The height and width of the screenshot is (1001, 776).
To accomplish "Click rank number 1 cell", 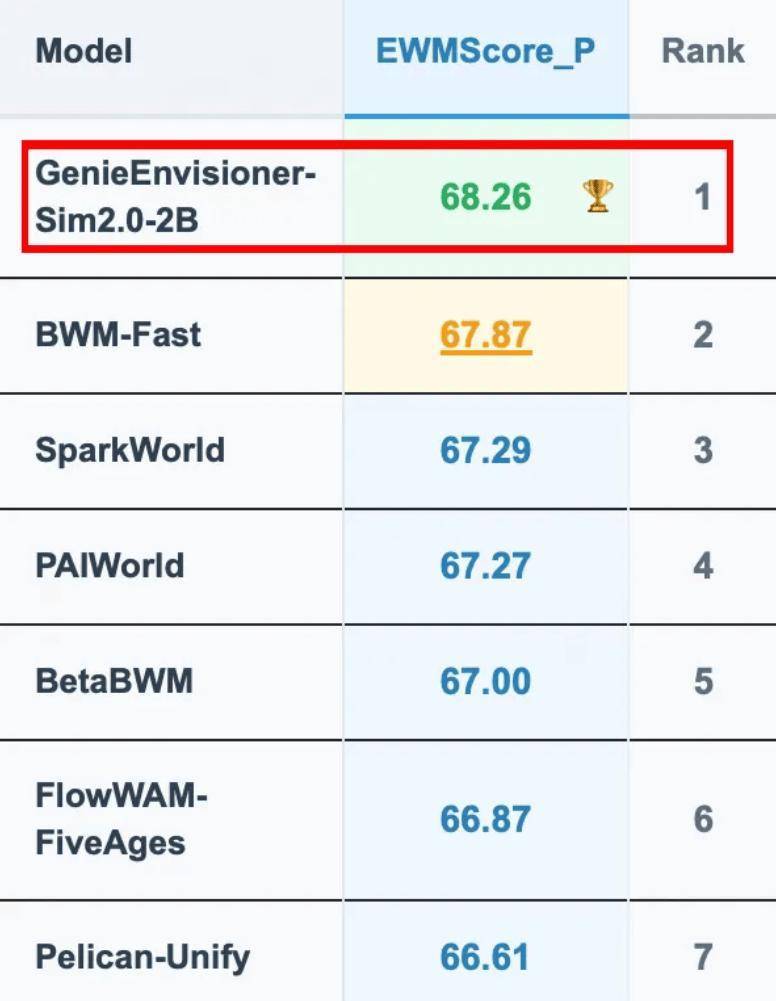I will [x=703, y=196].
